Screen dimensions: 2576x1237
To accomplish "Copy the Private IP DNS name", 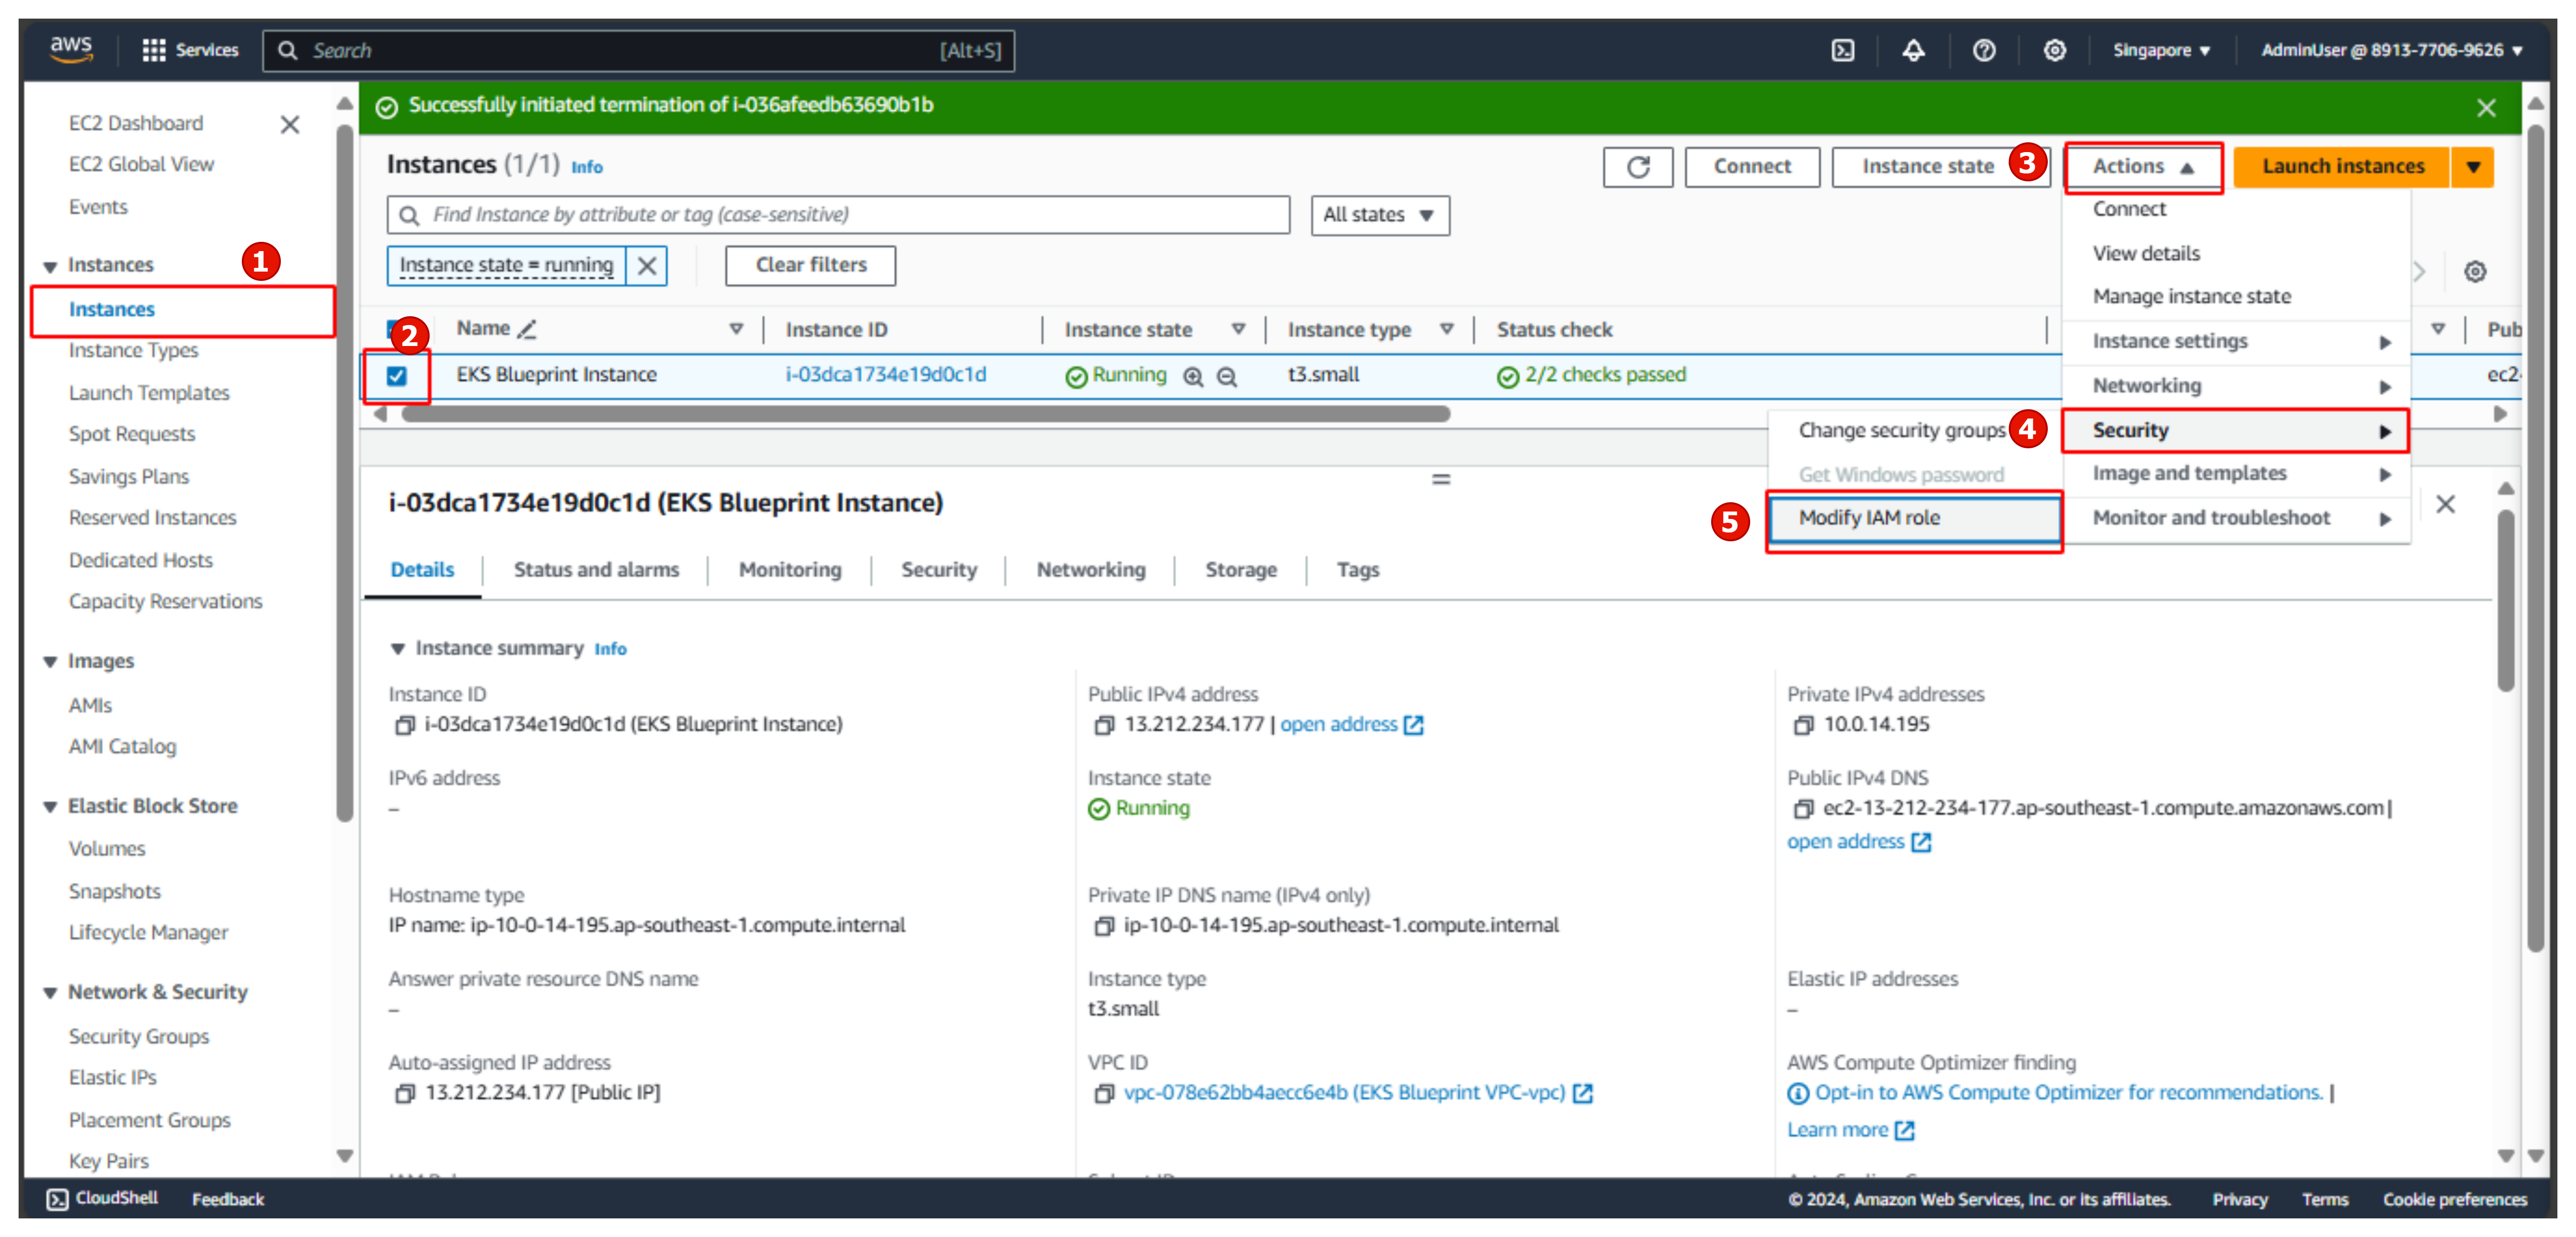I will pyautogui.click(x=1103, y=926).
